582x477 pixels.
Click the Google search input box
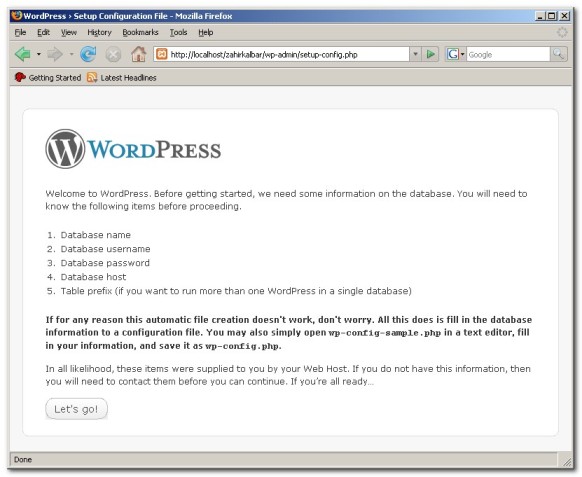coord(508,55)
